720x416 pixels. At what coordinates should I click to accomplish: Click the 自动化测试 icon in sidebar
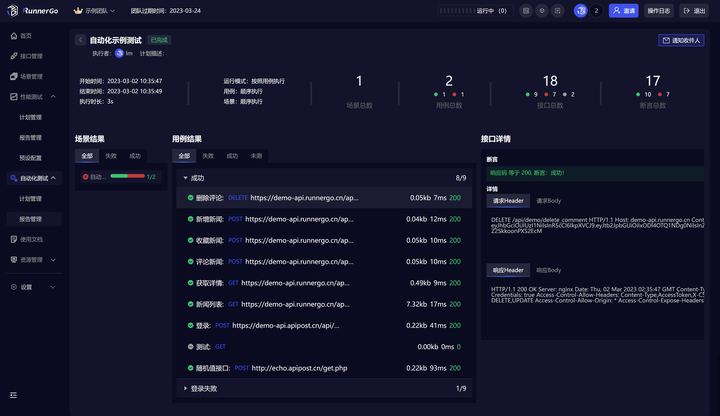click(14, 178)
